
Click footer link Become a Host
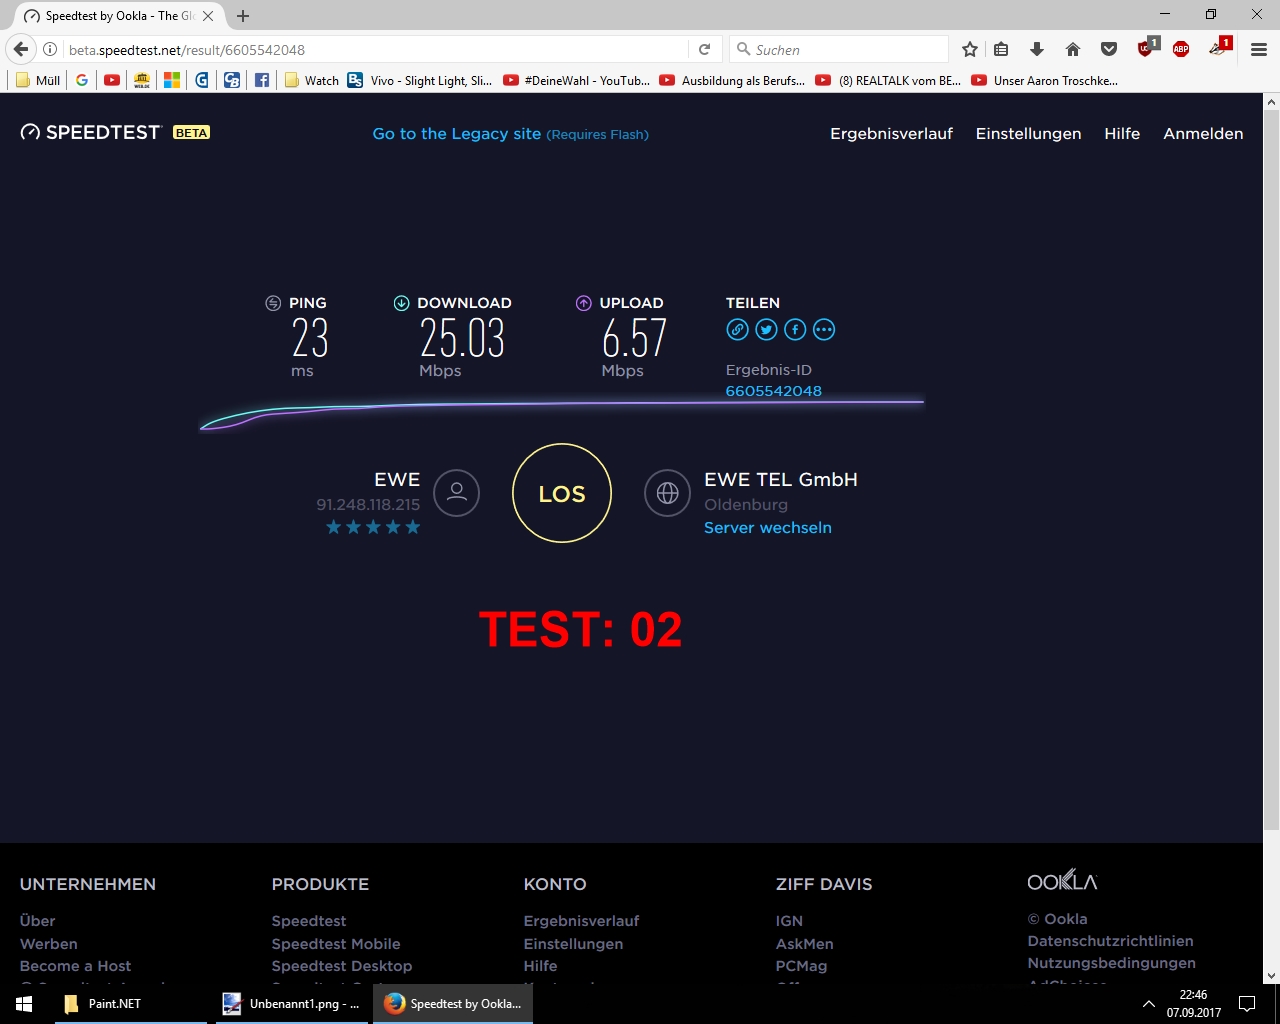pyautogui.click(x=75, y=966)
